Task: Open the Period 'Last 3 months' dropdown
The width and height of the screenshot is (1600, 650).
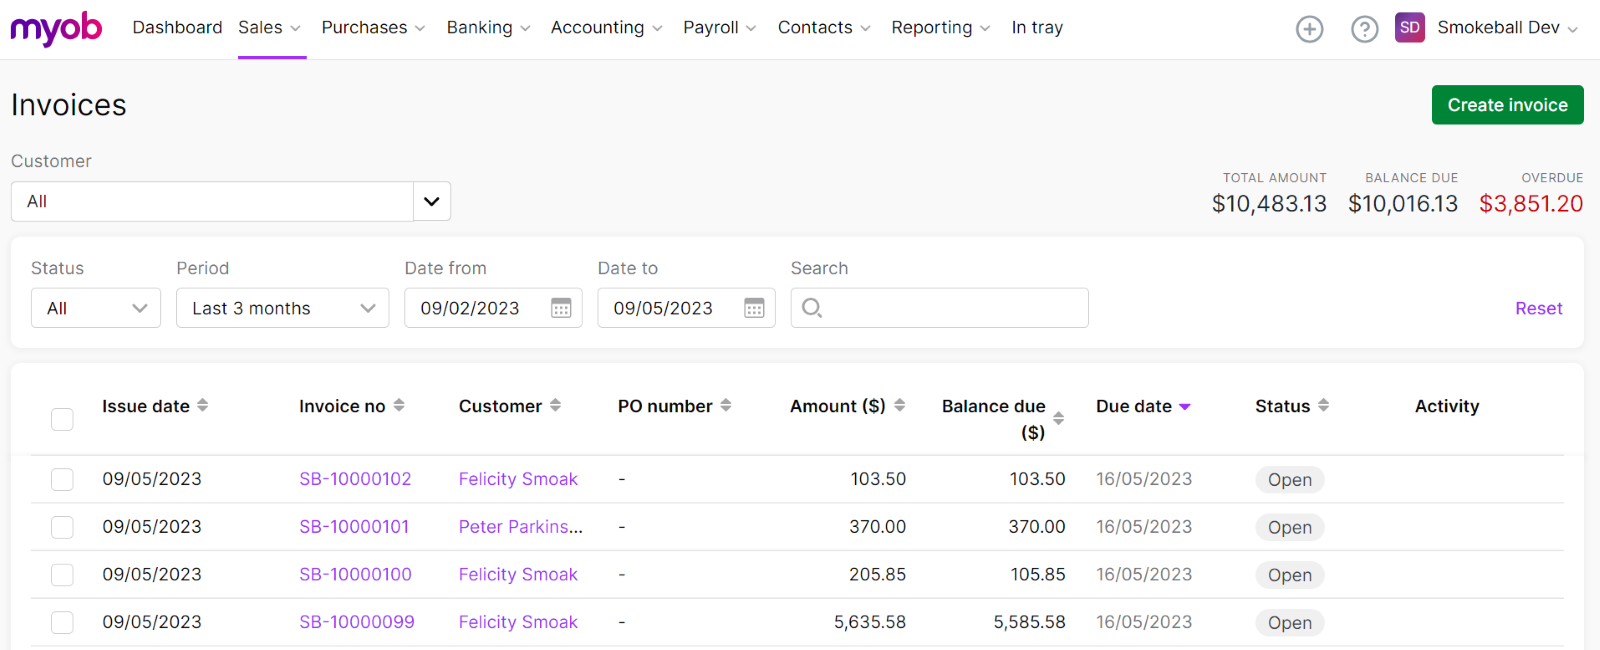Action: pyautogui.click(x=282, y=308)
